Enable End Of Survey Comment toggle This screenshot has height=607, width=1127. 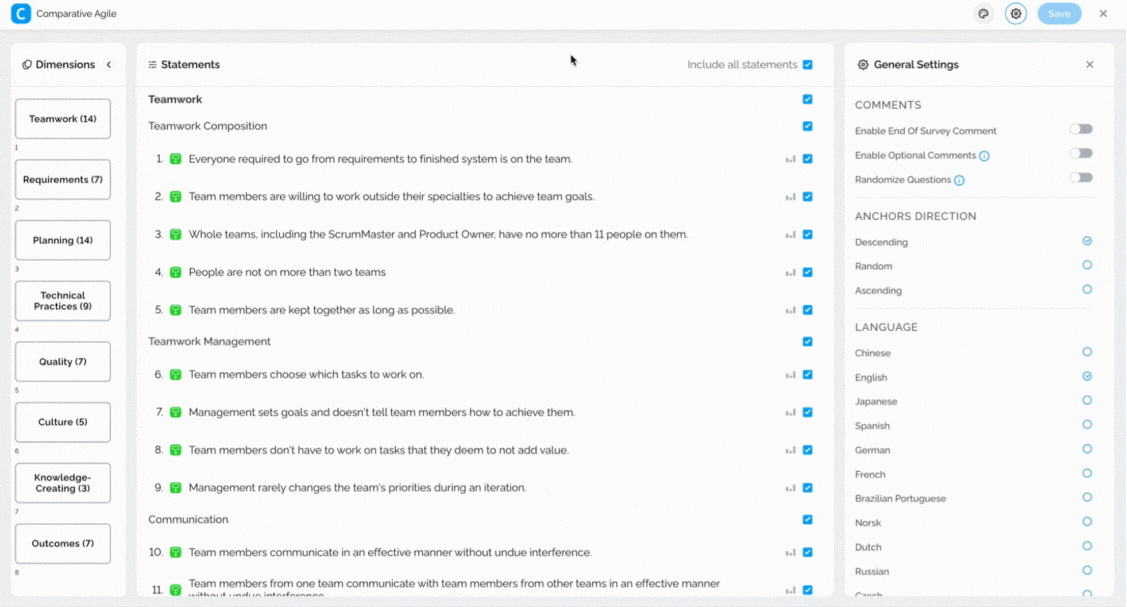pos(1081,129)
